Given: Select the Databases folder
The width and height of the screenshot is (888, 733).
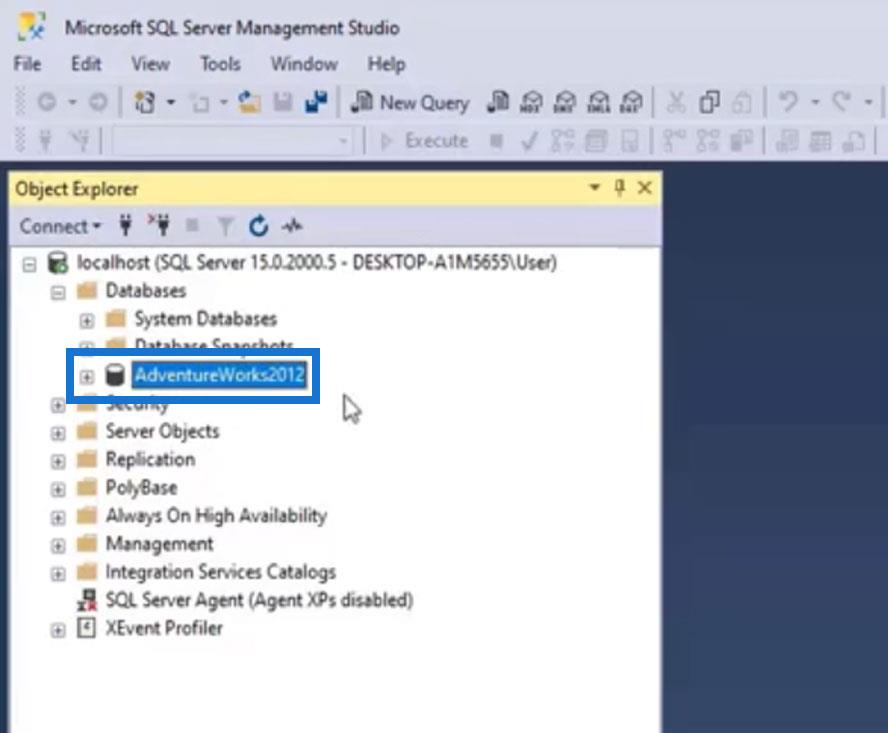Looking at the screenshot, I should tap(146, 291).
